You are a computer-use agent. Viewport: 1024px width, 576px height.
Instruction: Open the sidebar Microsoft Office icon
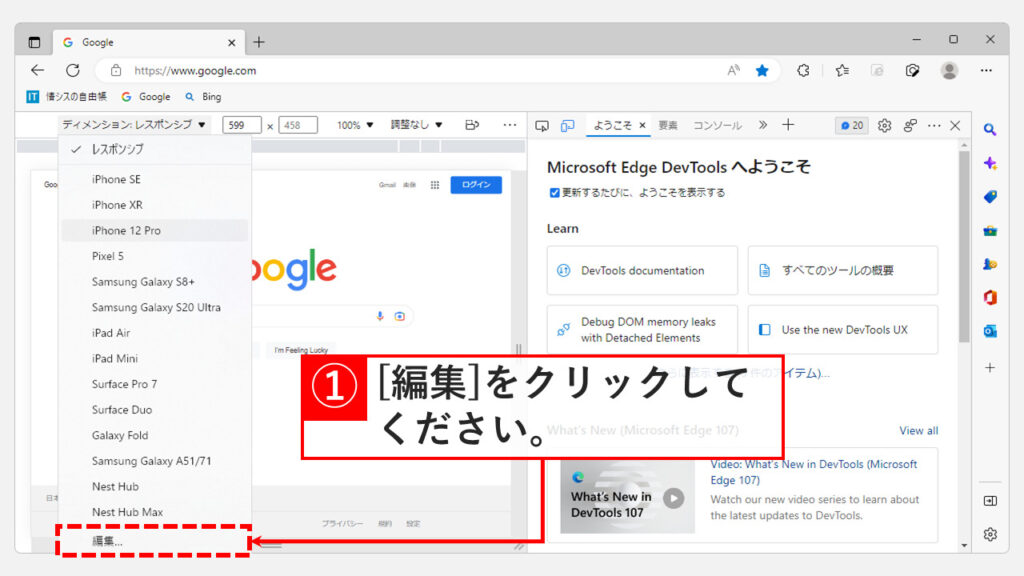(990, 298)
